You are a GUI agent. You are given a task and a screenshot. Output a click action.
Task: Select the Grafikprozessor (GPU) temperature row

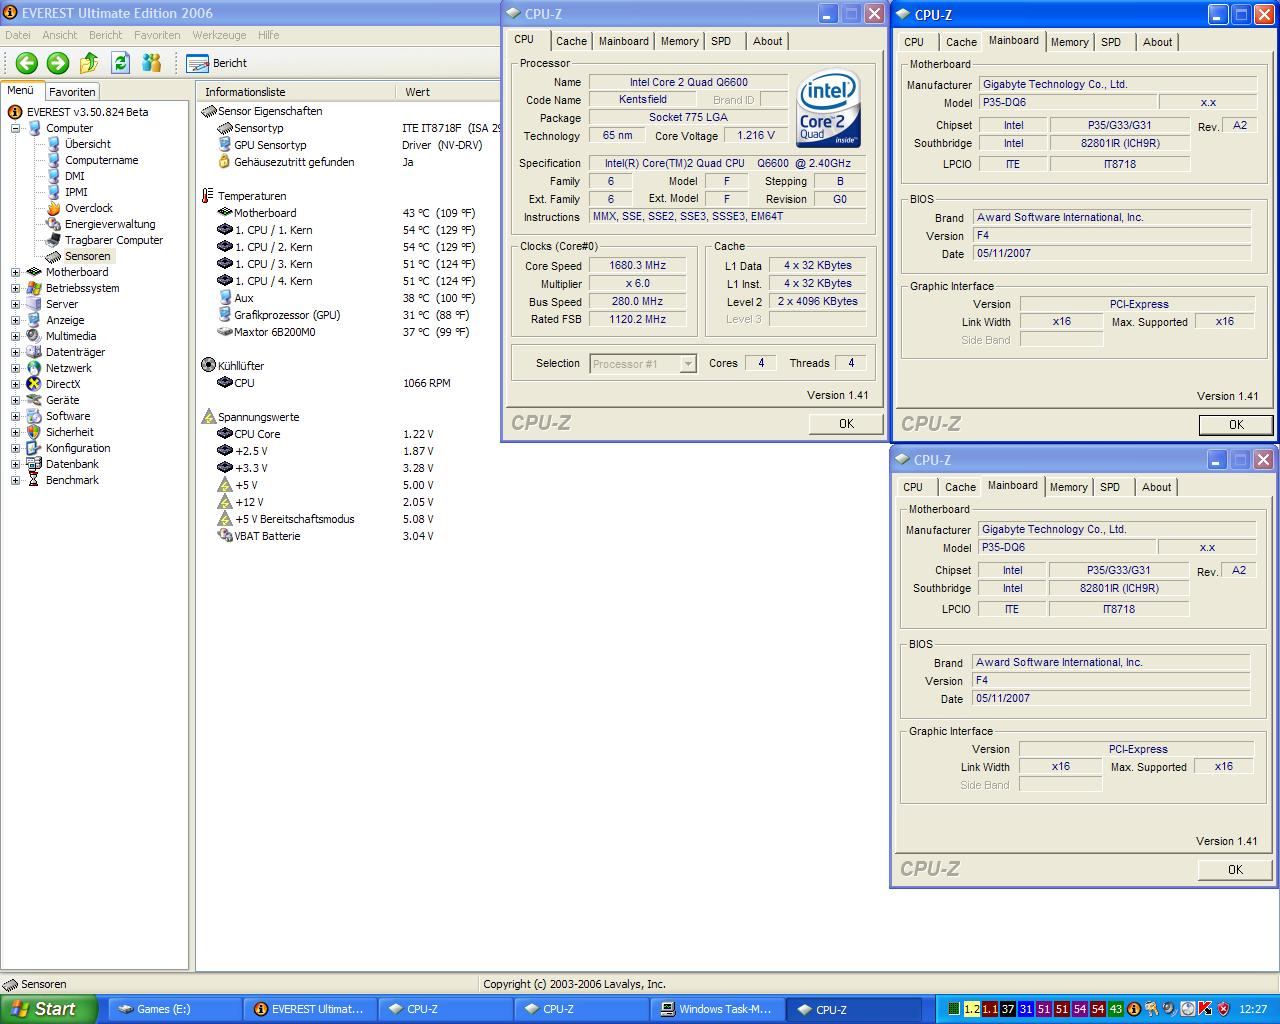(x=348, y=315)
